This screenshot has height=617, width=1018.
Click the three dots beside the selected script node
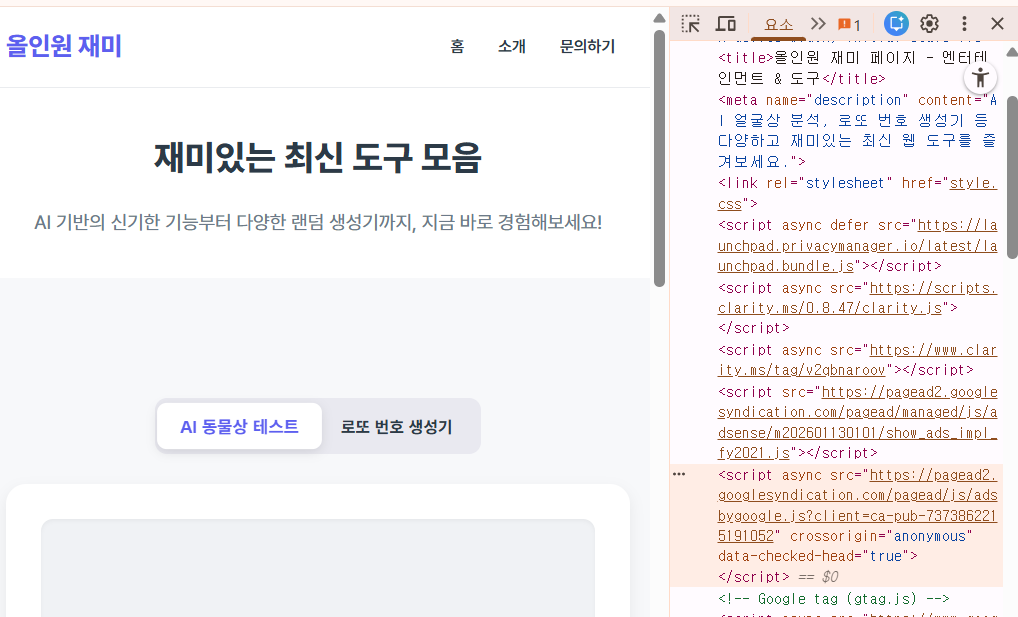[x=679, y=474]
